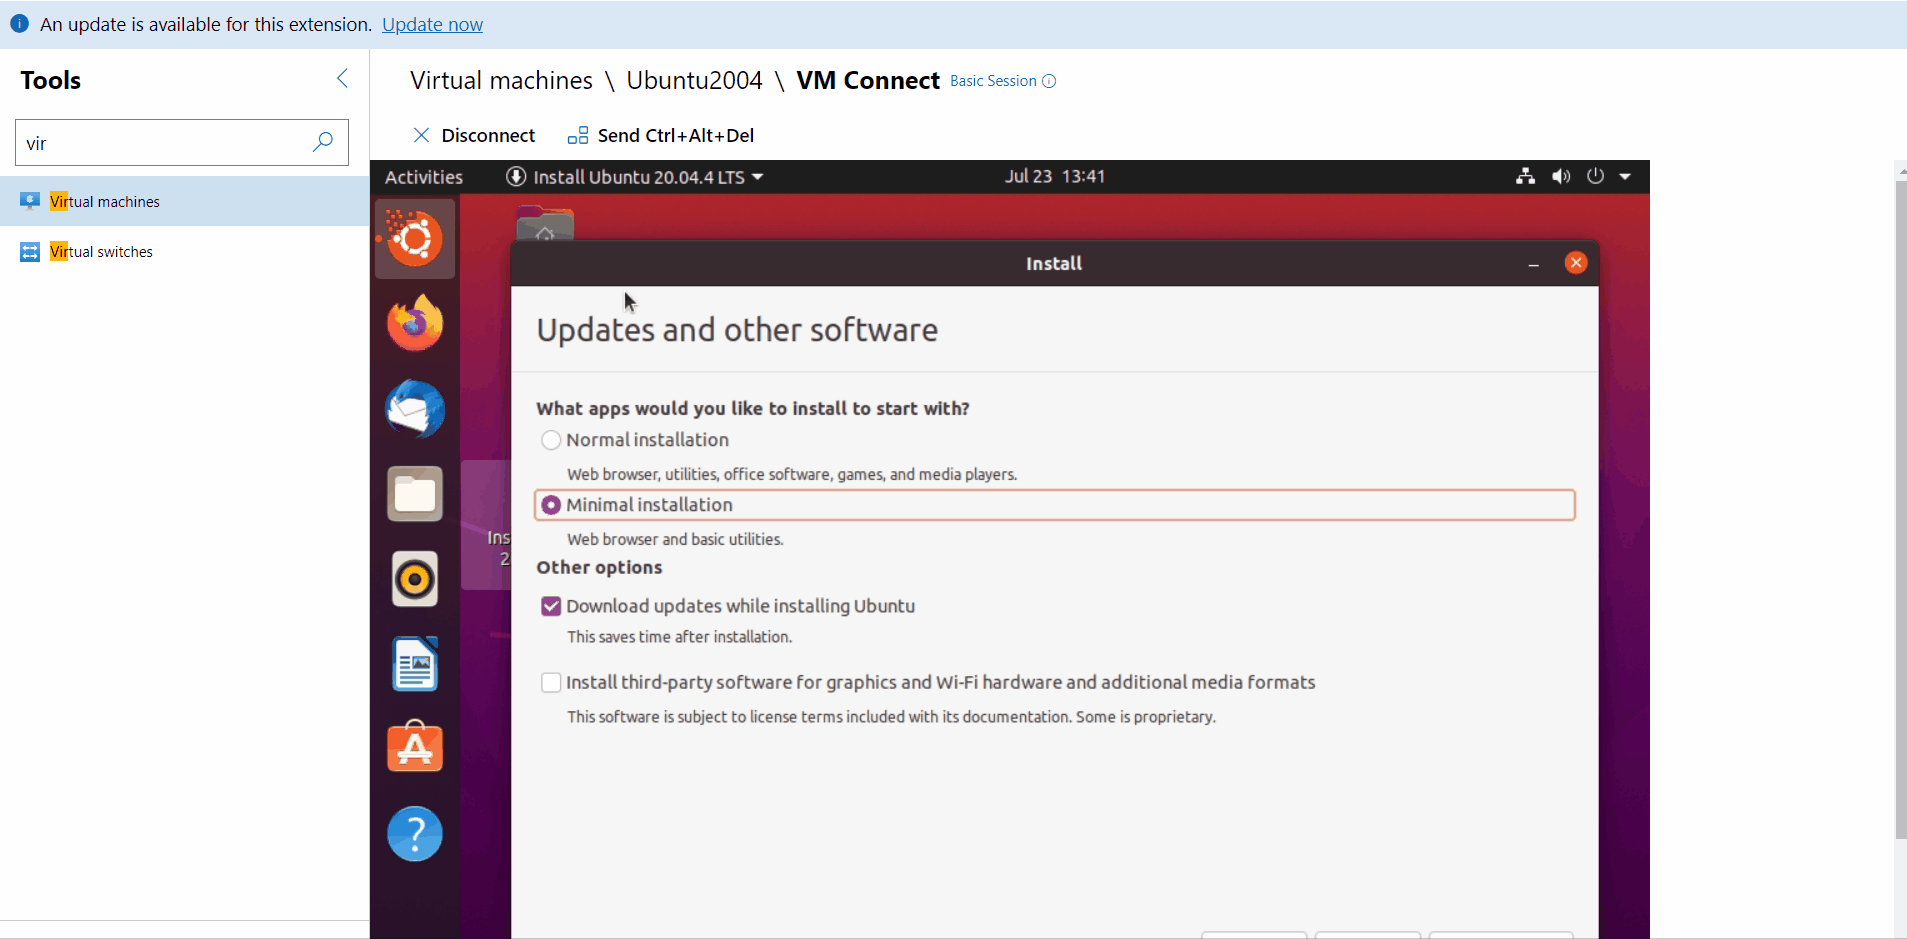Go to Virtual machines breadcrumb
Viewport: 1907px width, 939px height.
(501, 80)
